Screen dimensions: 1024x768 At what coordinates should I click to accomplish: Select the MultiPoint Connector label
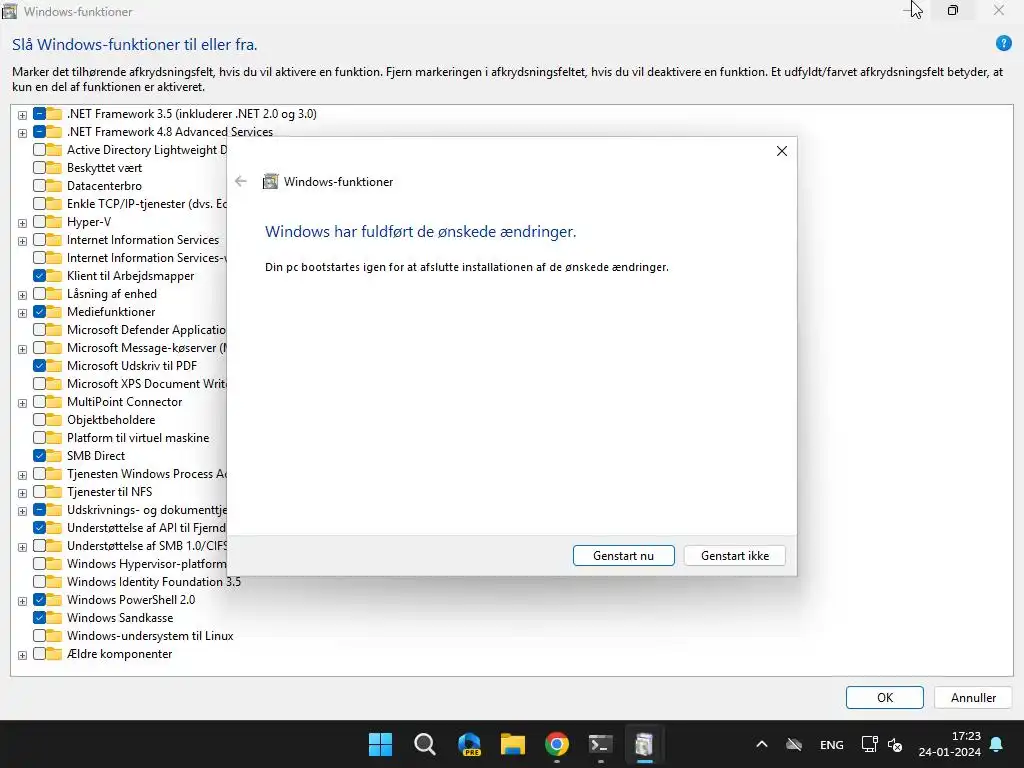coord(124,402)
